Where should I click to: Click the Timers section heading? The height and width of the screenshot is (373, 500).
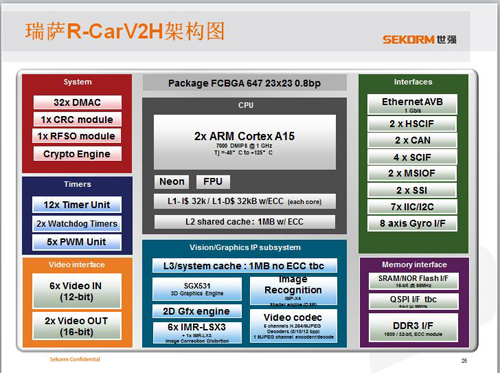pos(77,184)
